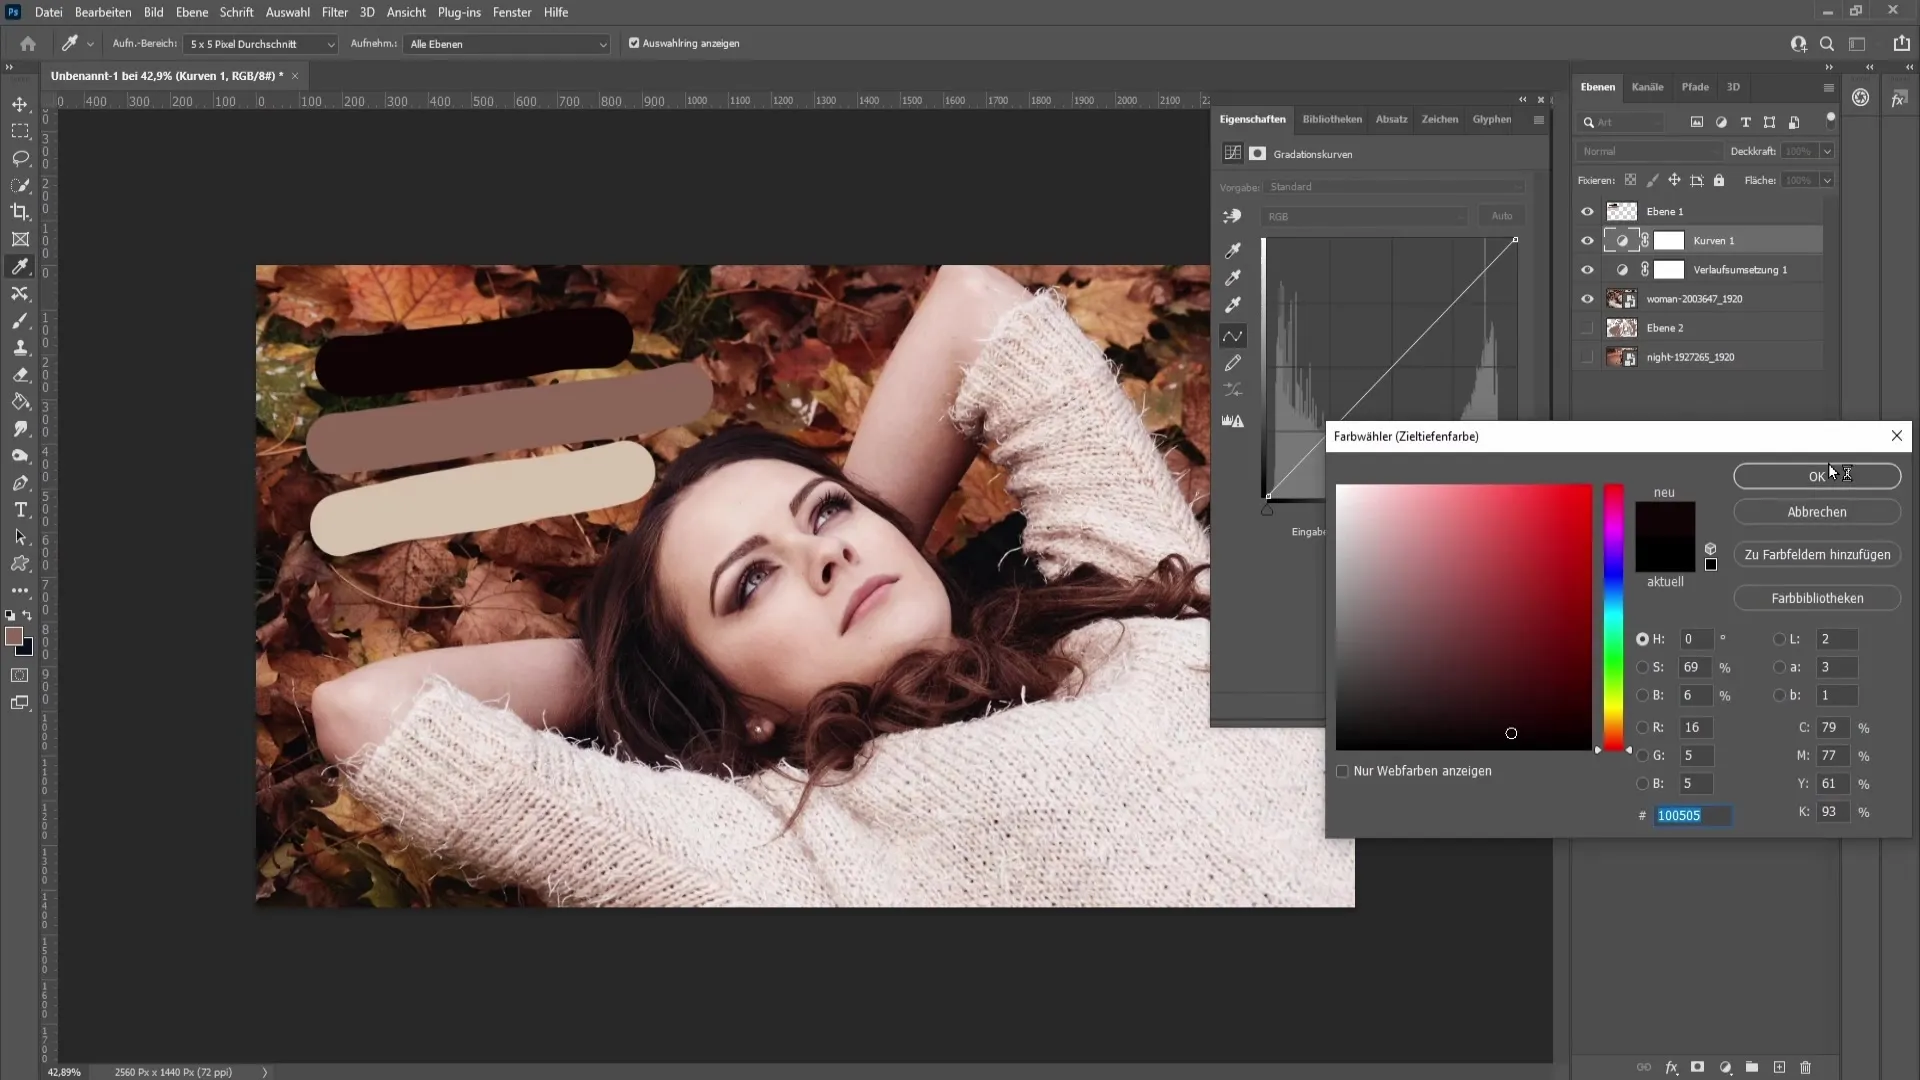Click the foreground color swatch in toolbar
Image resolution: width=1920 pixels, height=1080 pixels.
pyautogui.click(x=14, y=637)
